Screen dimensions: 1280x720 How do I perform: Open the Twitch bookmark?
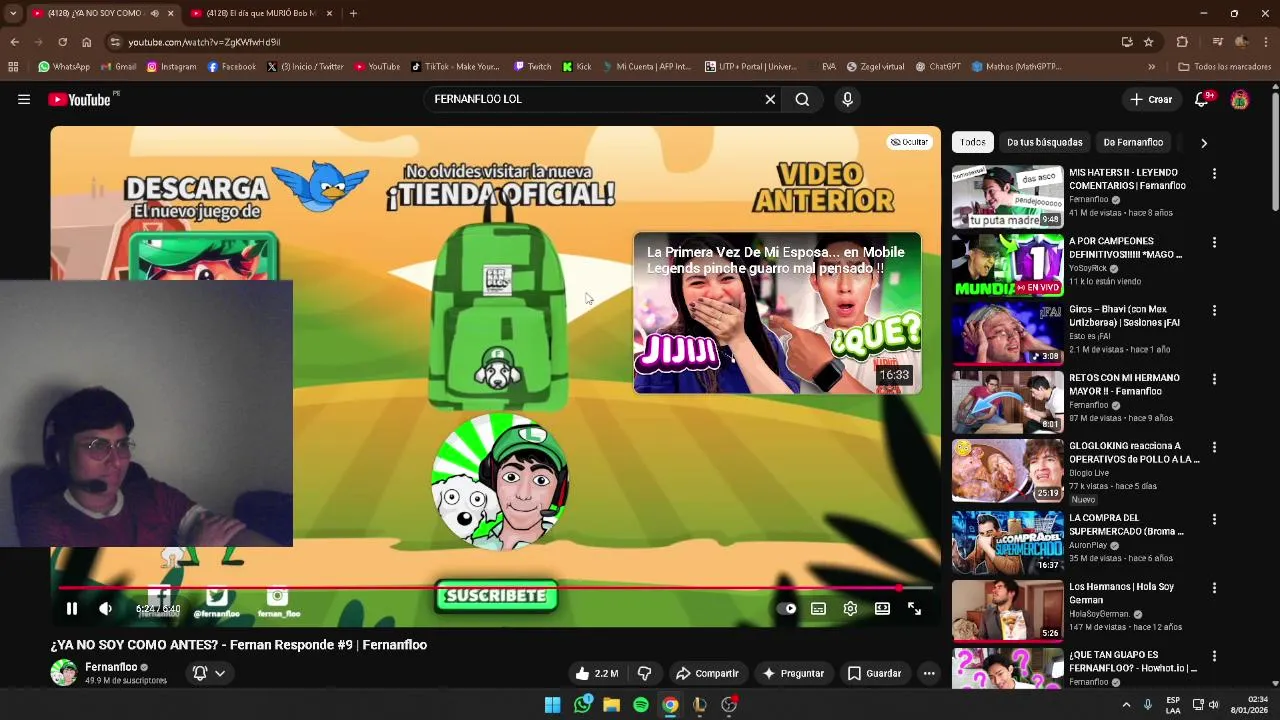click(532, 67)
